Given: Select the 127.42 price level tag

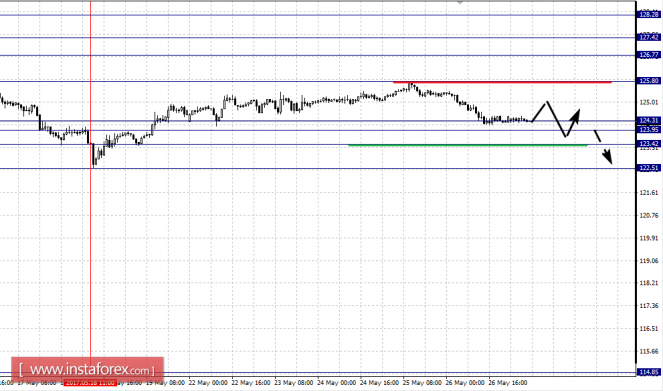Looking at the screenshot, I should (649, 38).
